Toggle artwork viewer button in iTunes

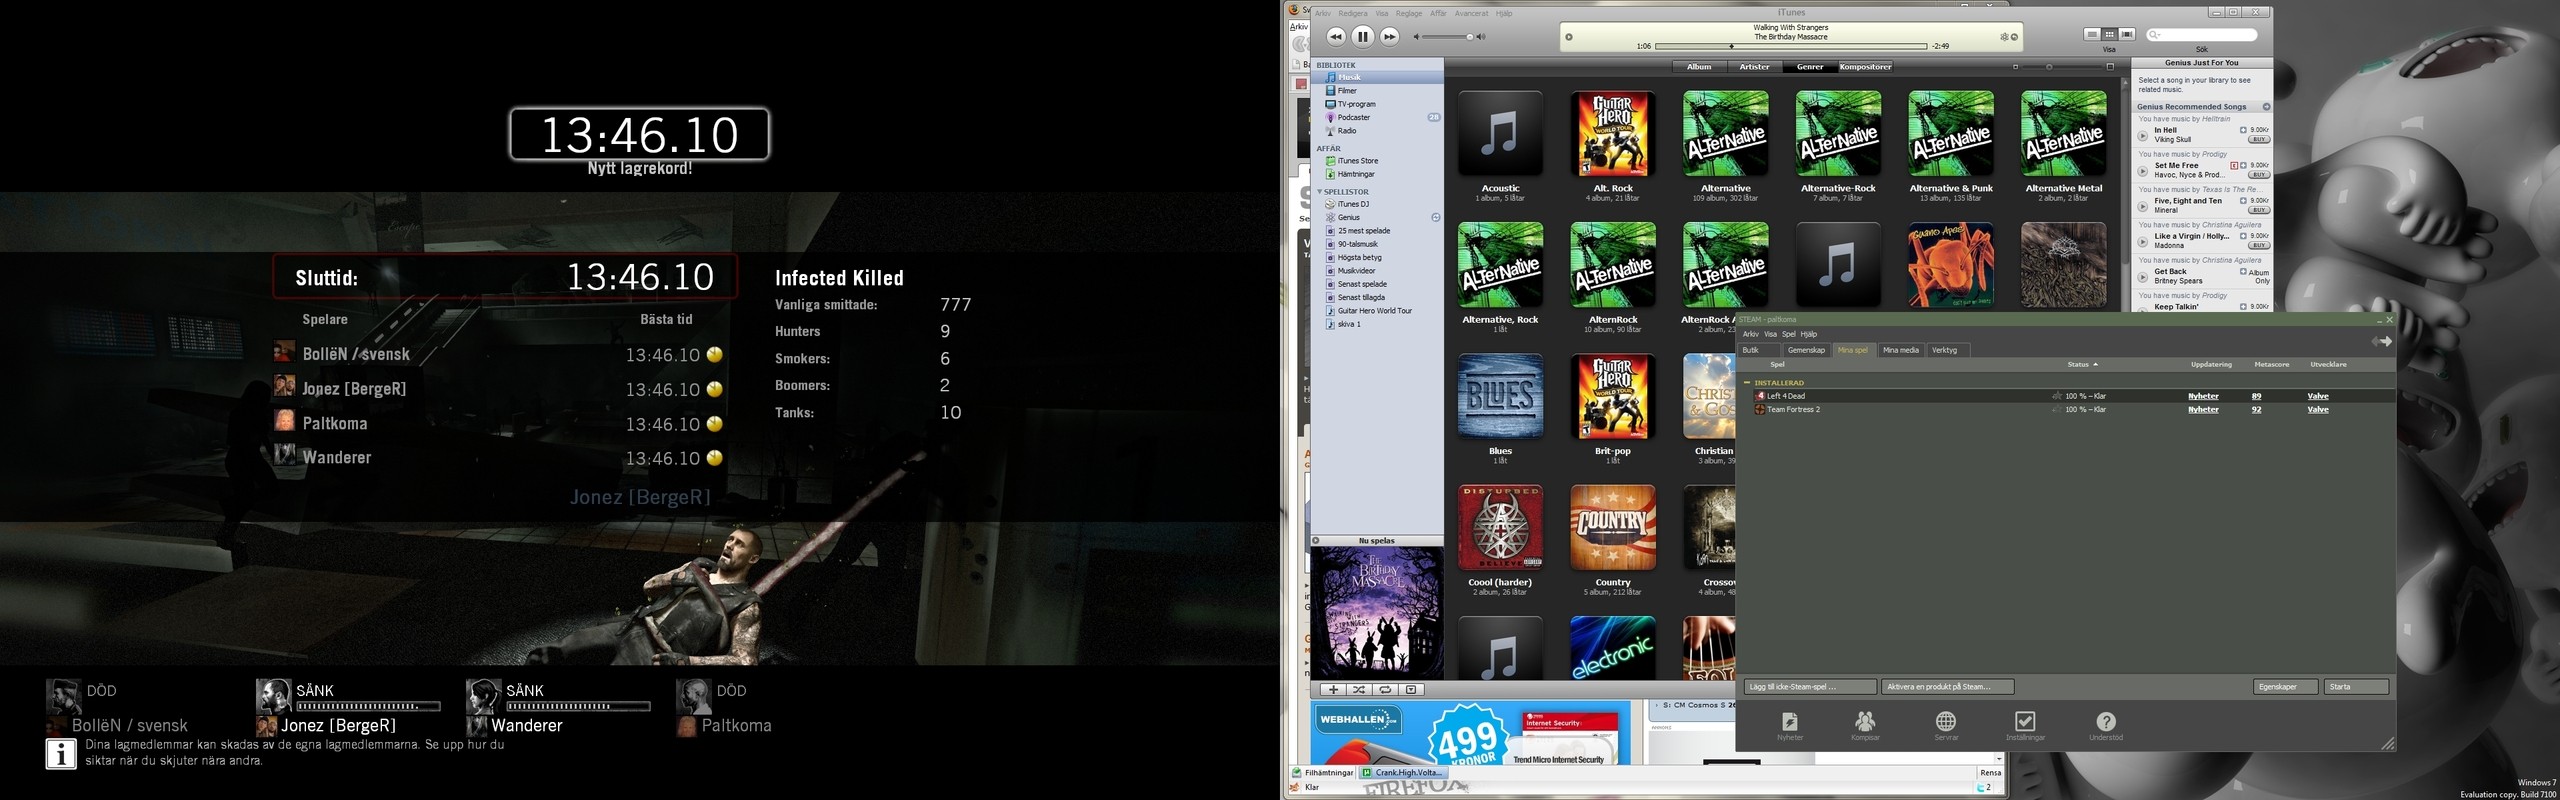coord(1411,690)
